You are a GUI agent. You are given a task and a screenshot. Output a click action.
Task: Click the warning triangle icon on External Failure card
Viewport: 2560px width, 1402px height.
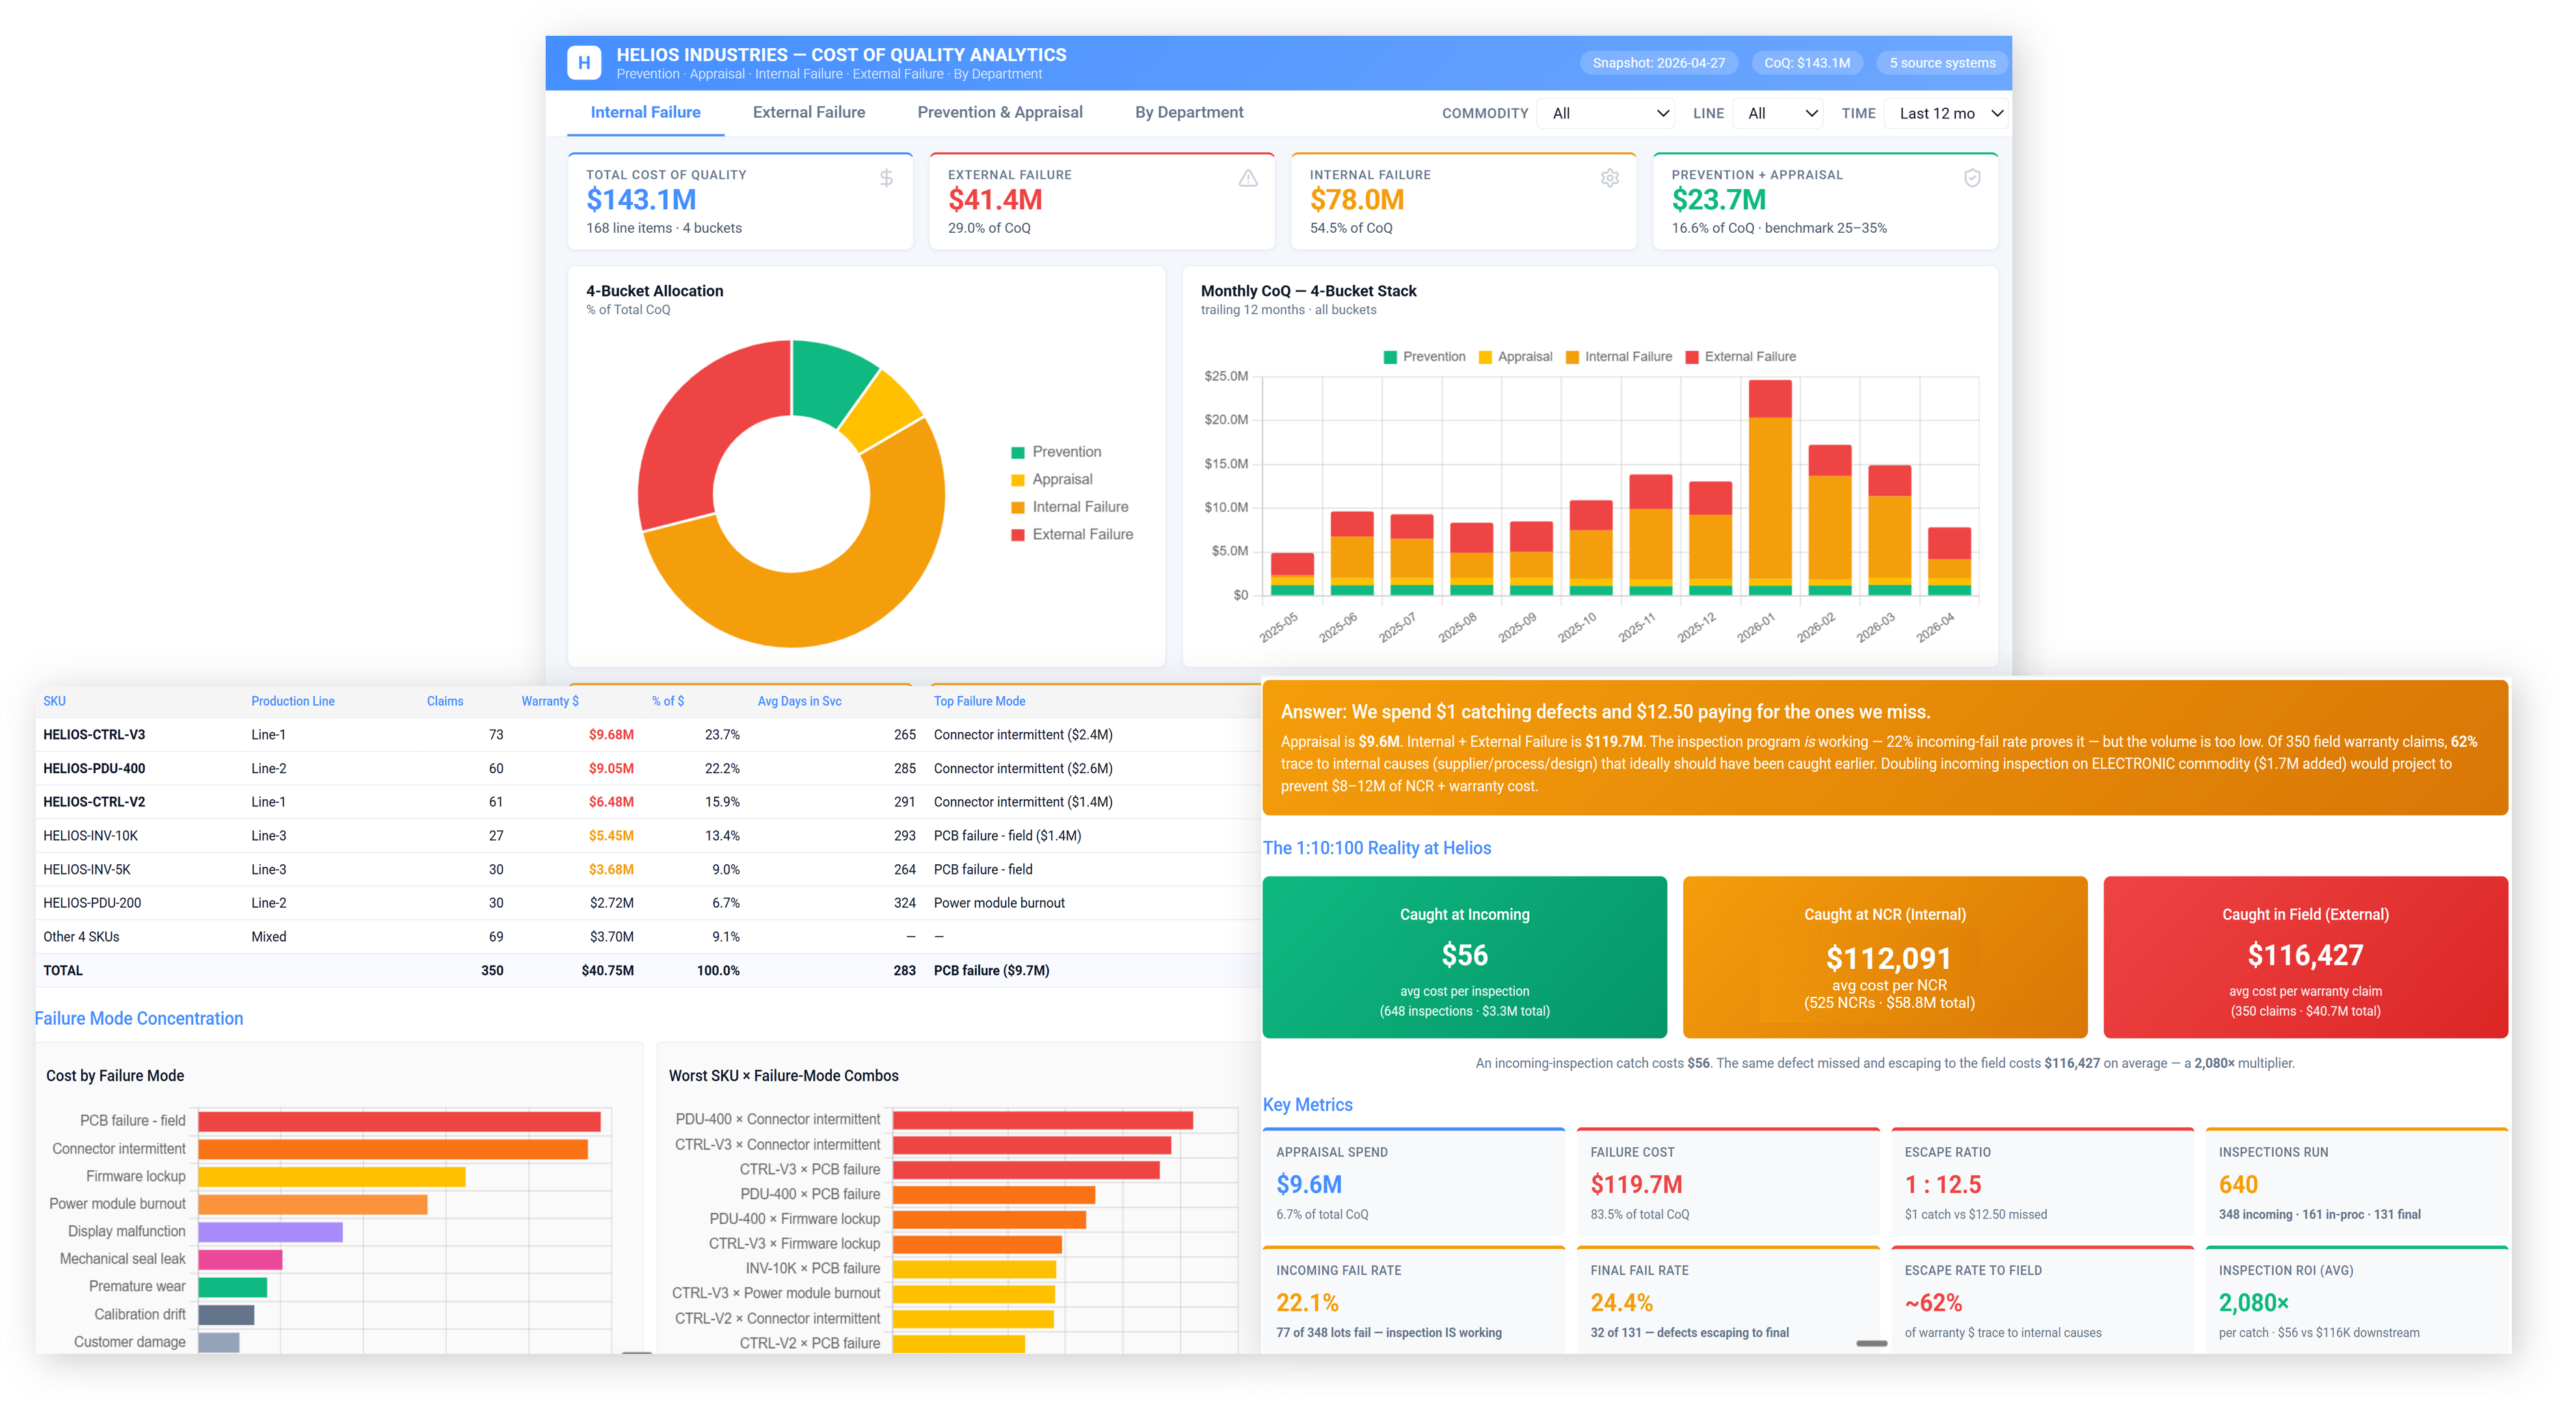pos(1248,178)
